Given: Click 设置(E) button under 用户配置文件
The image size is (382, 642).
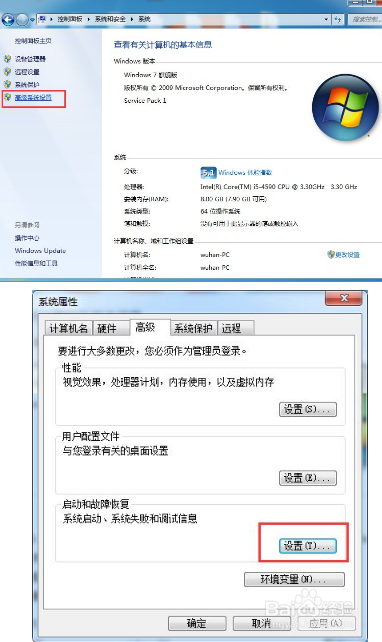Looking at the screenshot, I should 308,478.
